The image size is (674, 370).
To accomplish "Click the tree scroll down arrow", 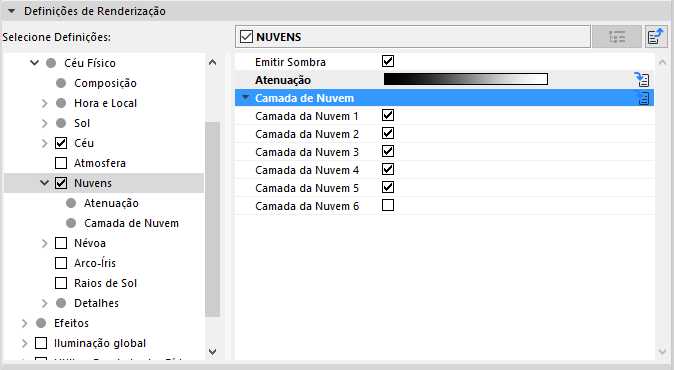I will [212, 352].
